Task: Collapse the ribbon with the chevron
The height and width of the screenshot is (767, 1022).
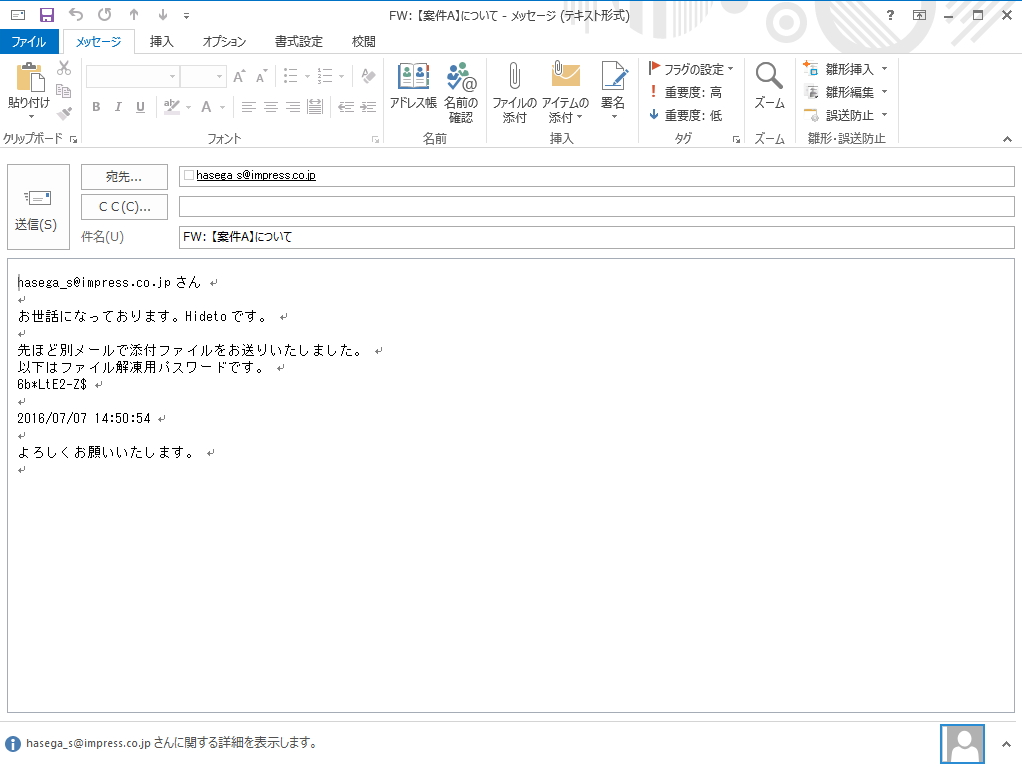Action: (1008, 139)
